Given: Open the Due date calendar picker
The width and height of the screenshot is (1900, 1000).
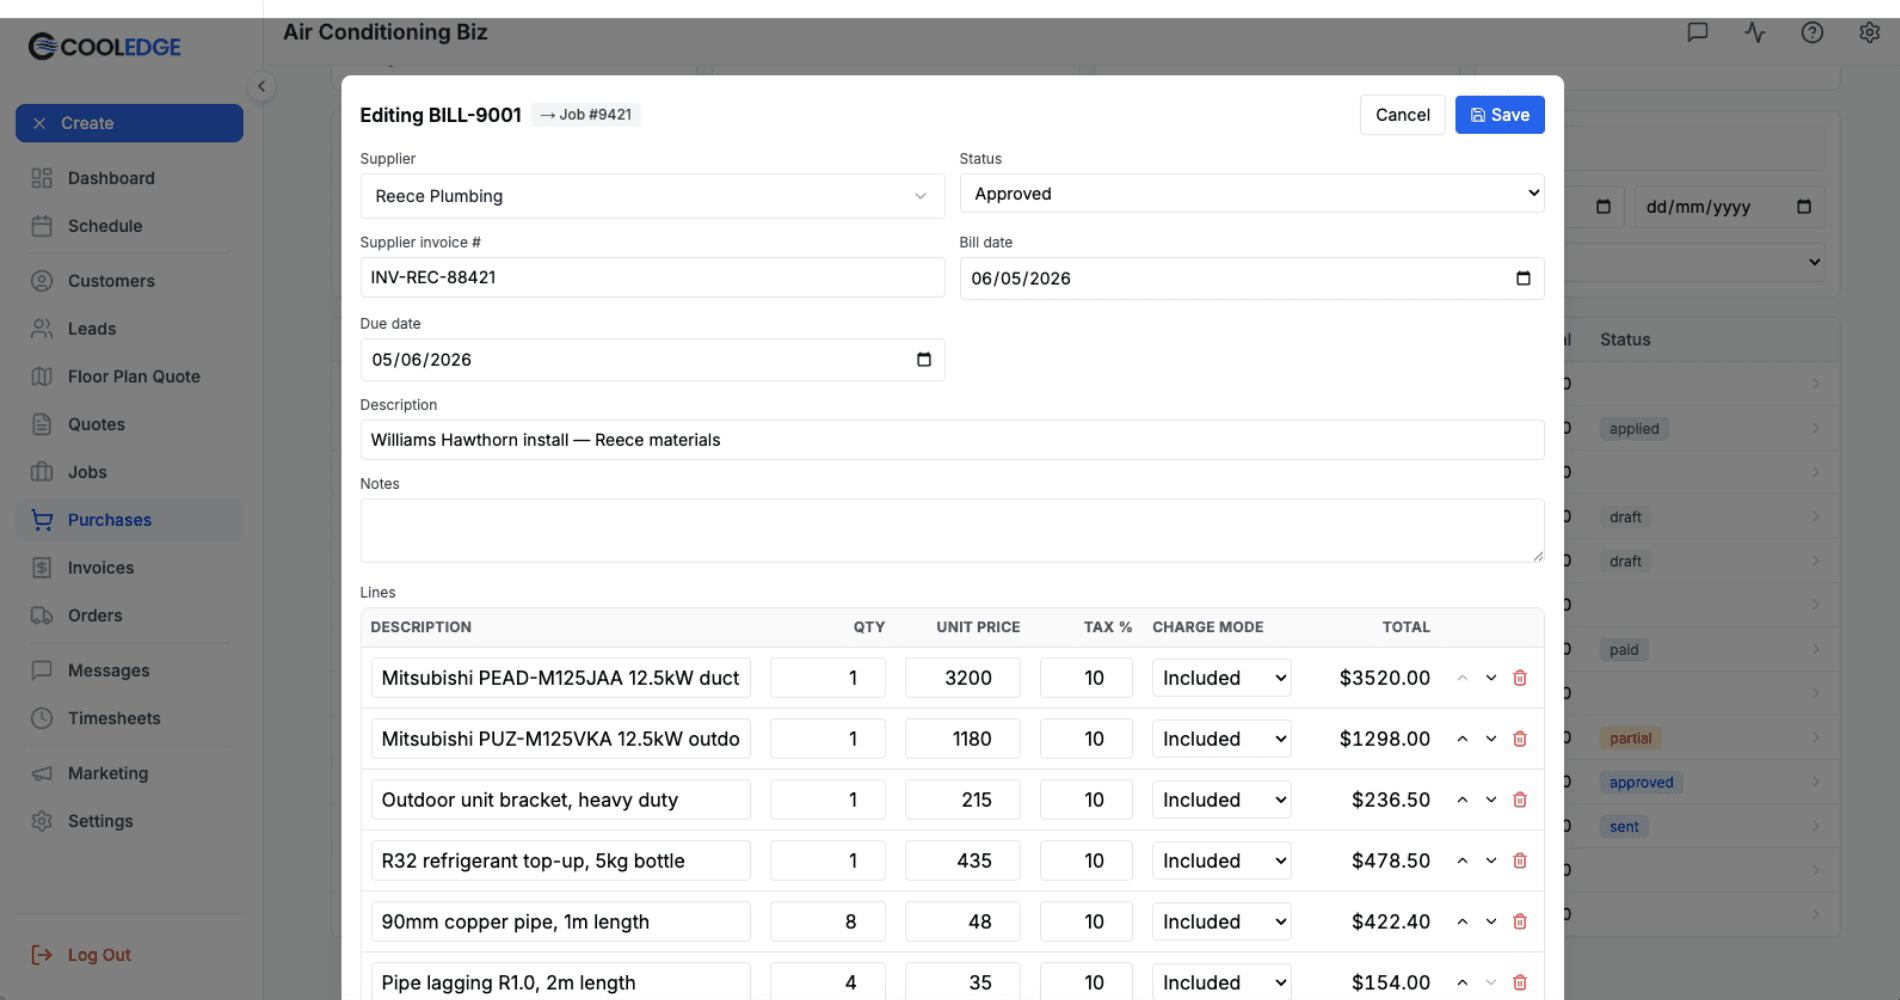Looking at the screenshot, I should tap(924, 360).
